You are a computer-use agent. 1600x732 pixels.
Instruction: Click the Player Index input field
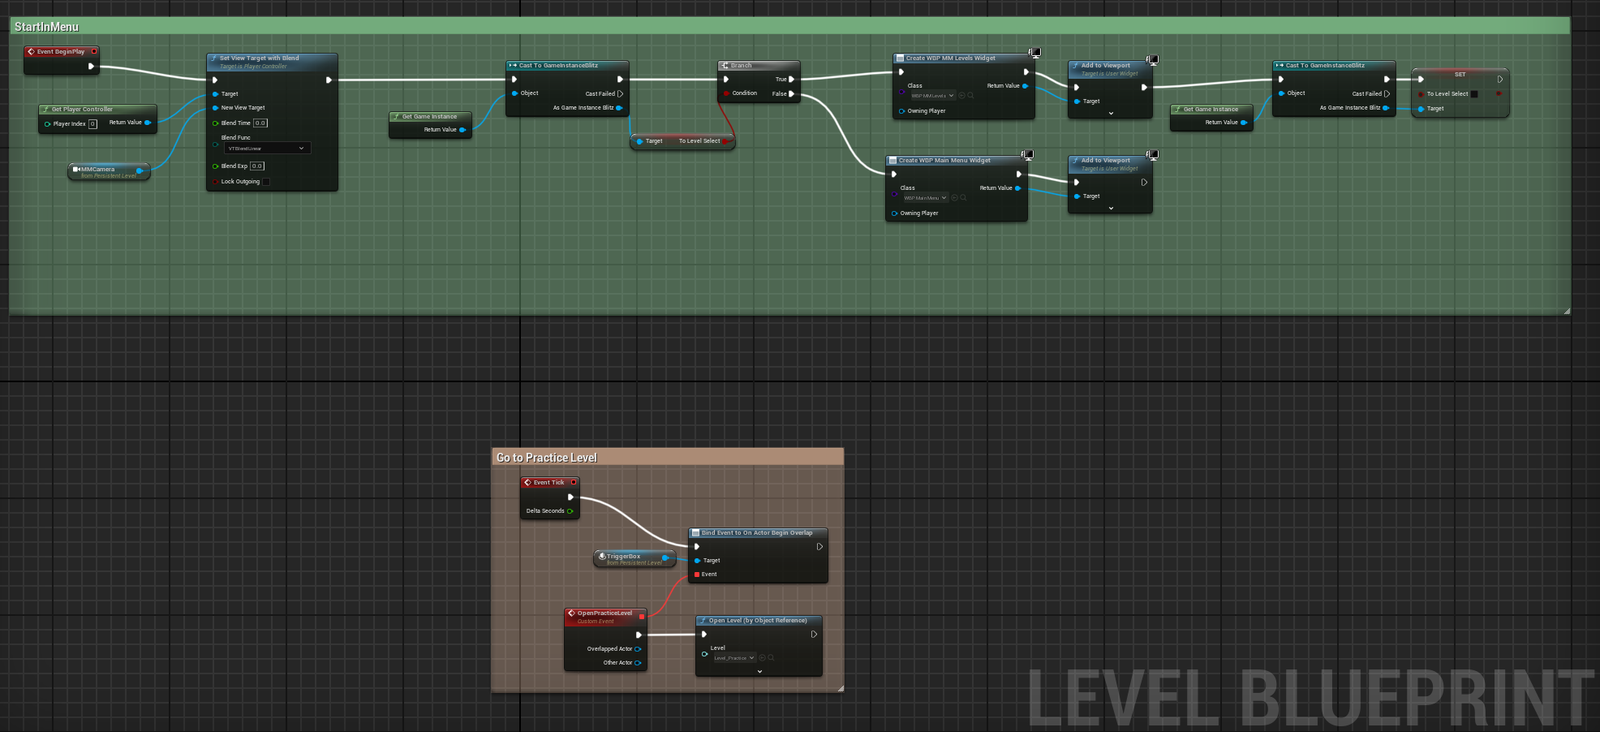(x=92, y=124)
